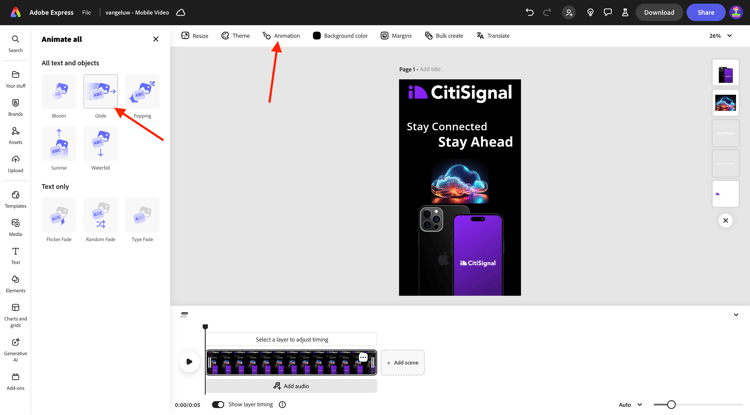Click the invite collaborators icon
The height and width of the screenshot is (415, 750).
point(569,12)
